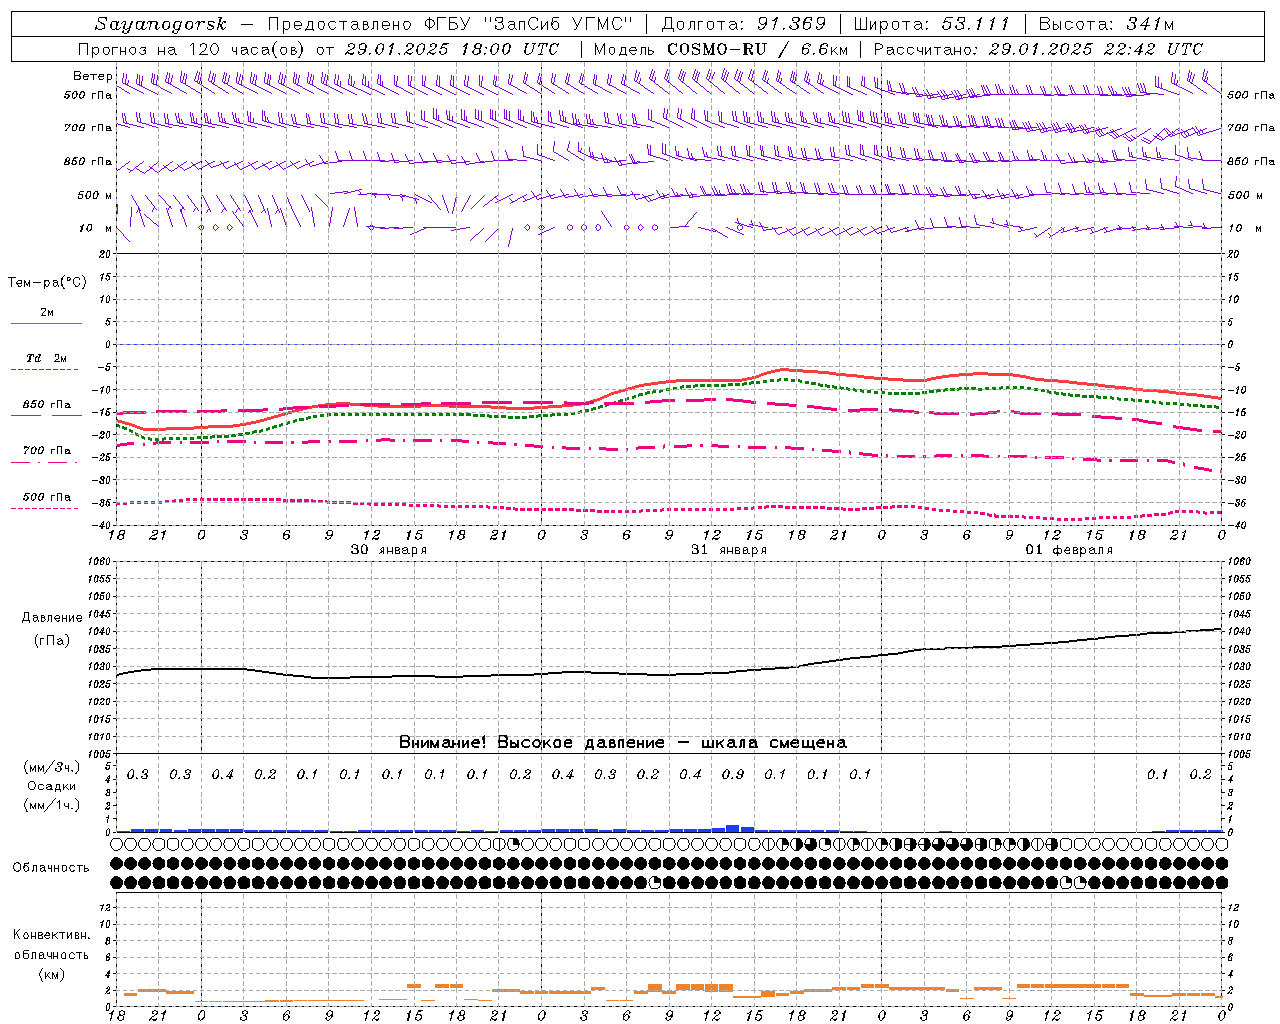This screenshot has width=1280, height=1024.
Task: Click "Рассчитано: 29.01.2025 22:42 UTC" text
Action: (1038, 49)
